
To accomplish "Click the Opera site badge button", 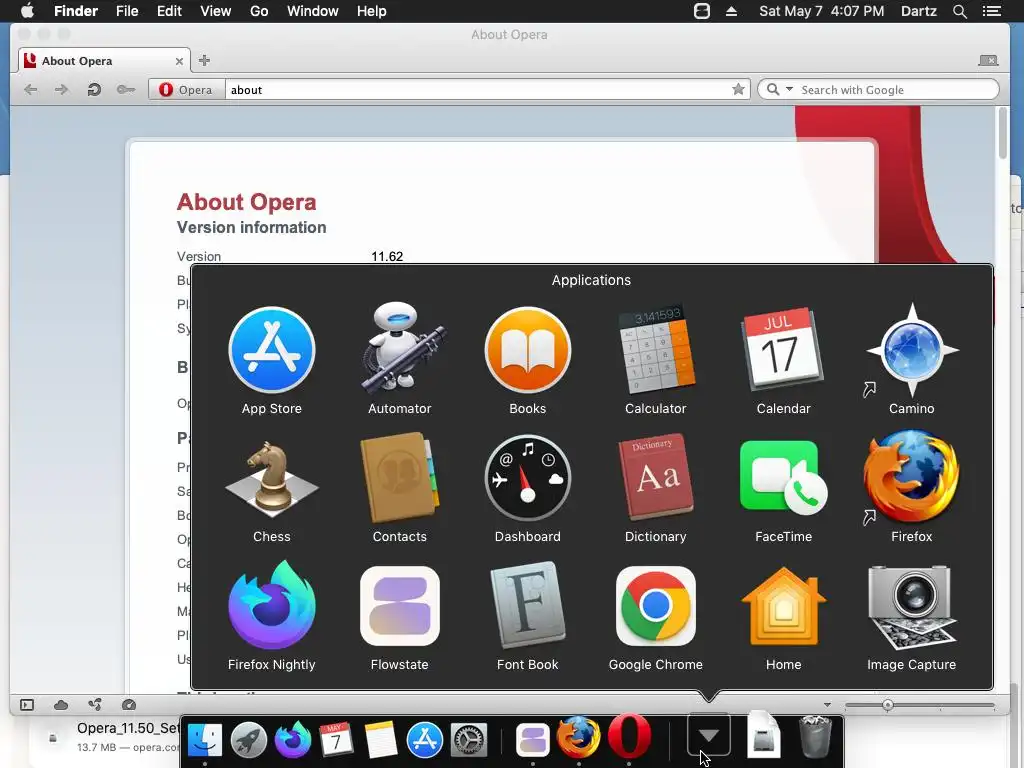I will click(x=187, y=89).
